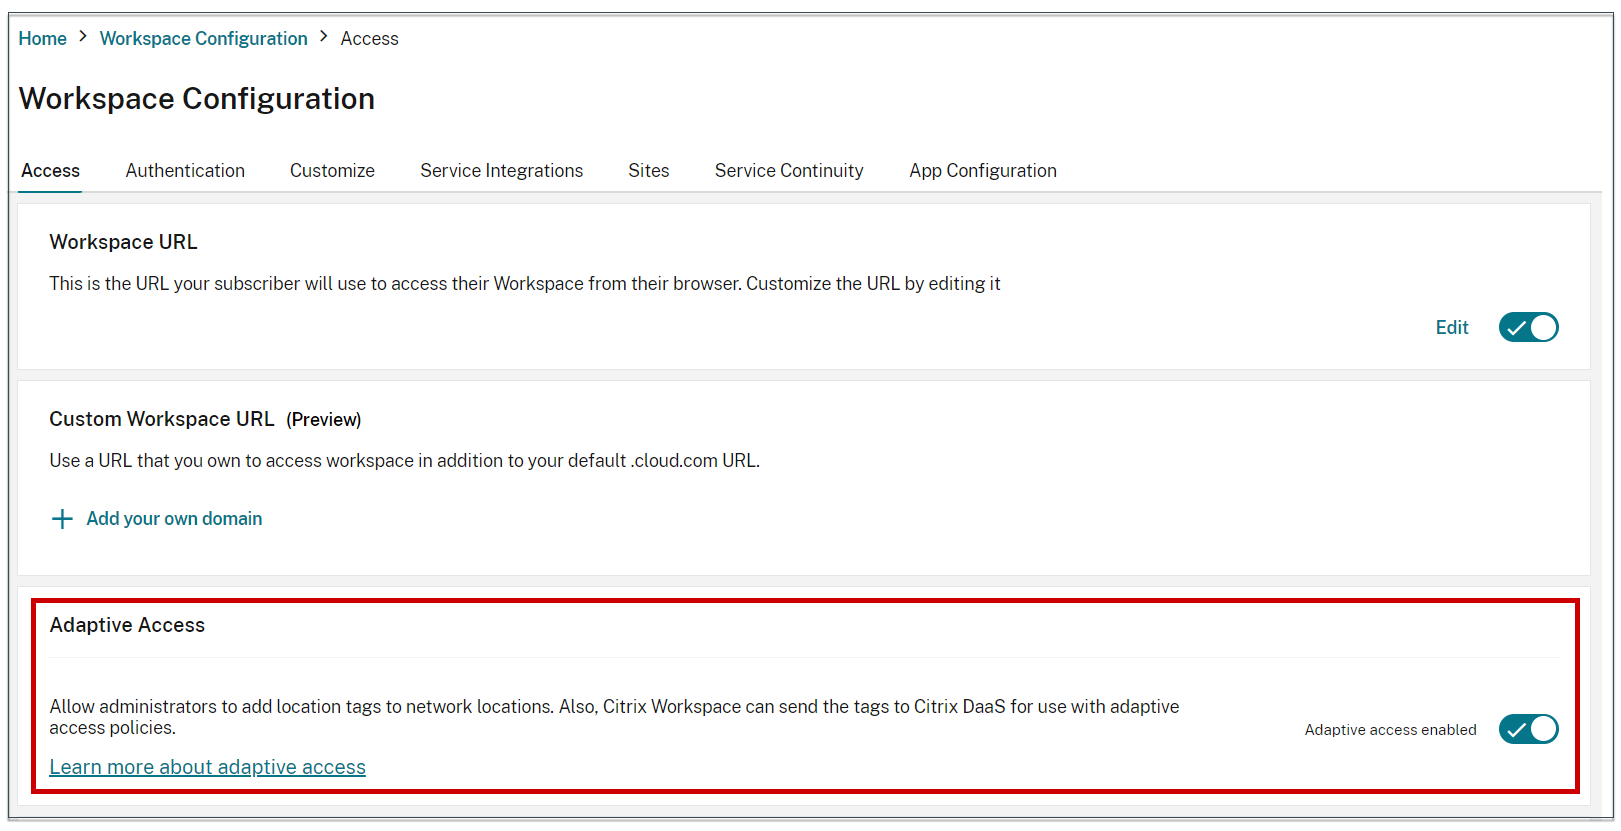Screen dimensions: 1621x831
Task: Open the Authentication tab
Action: point(185,171)
